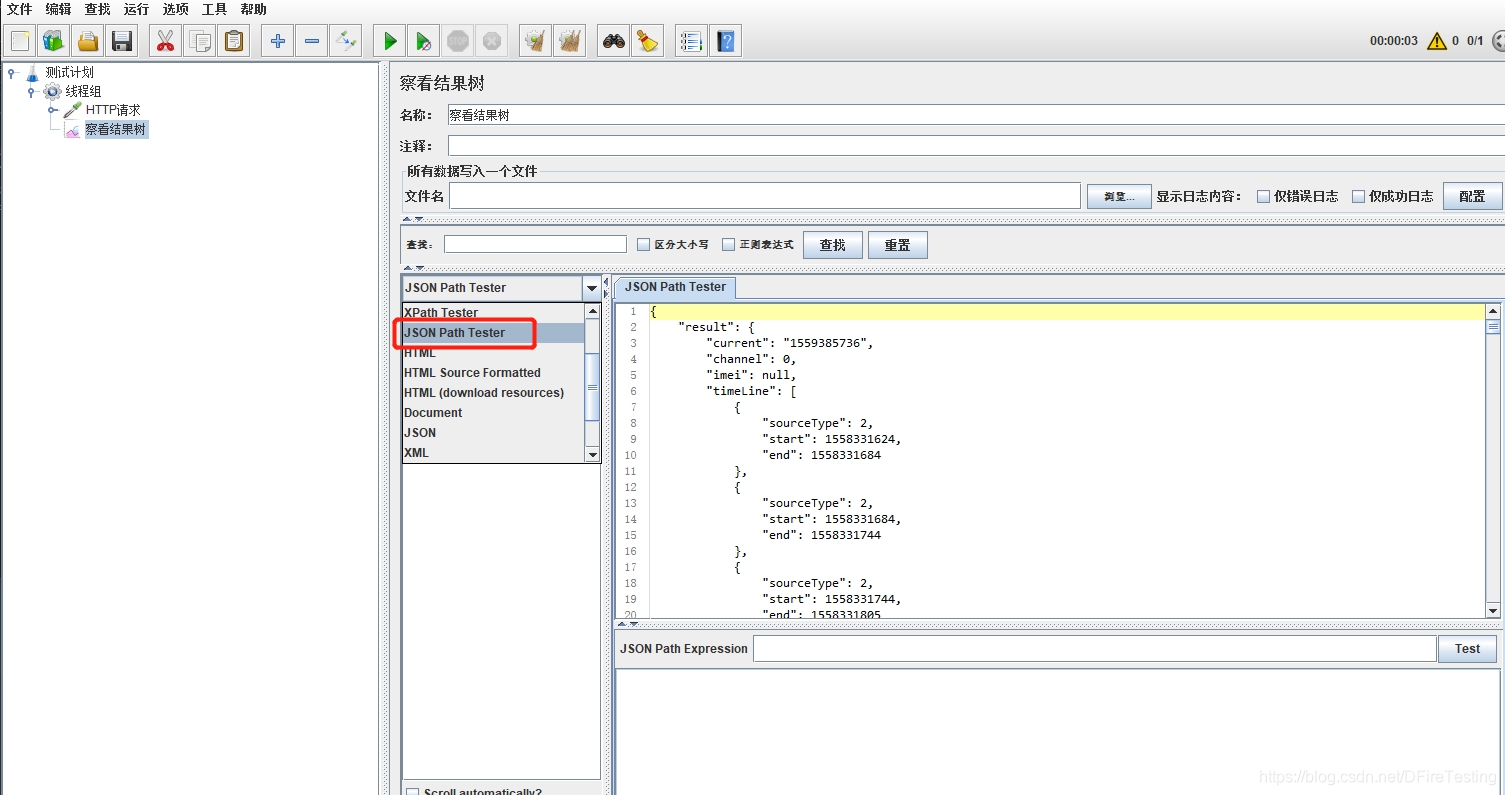Click the Test button
The image size is (1505, 795).
[x=1467, y=649]
